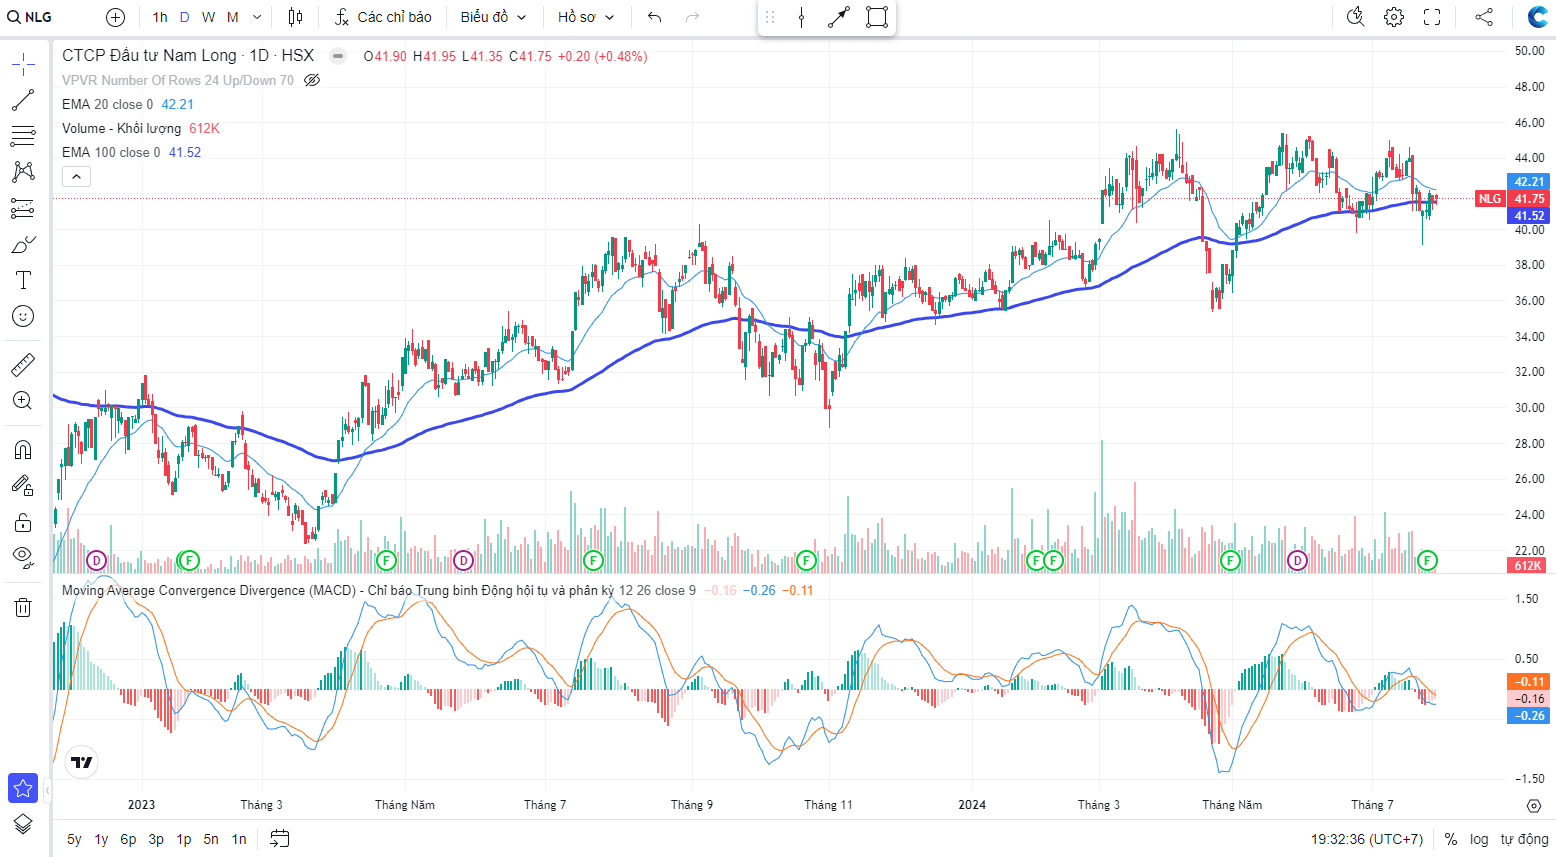The image size is (1556, 857).
Task: Select the ruler measure tool
Action: pyautogui.click(x=23, y=365)
